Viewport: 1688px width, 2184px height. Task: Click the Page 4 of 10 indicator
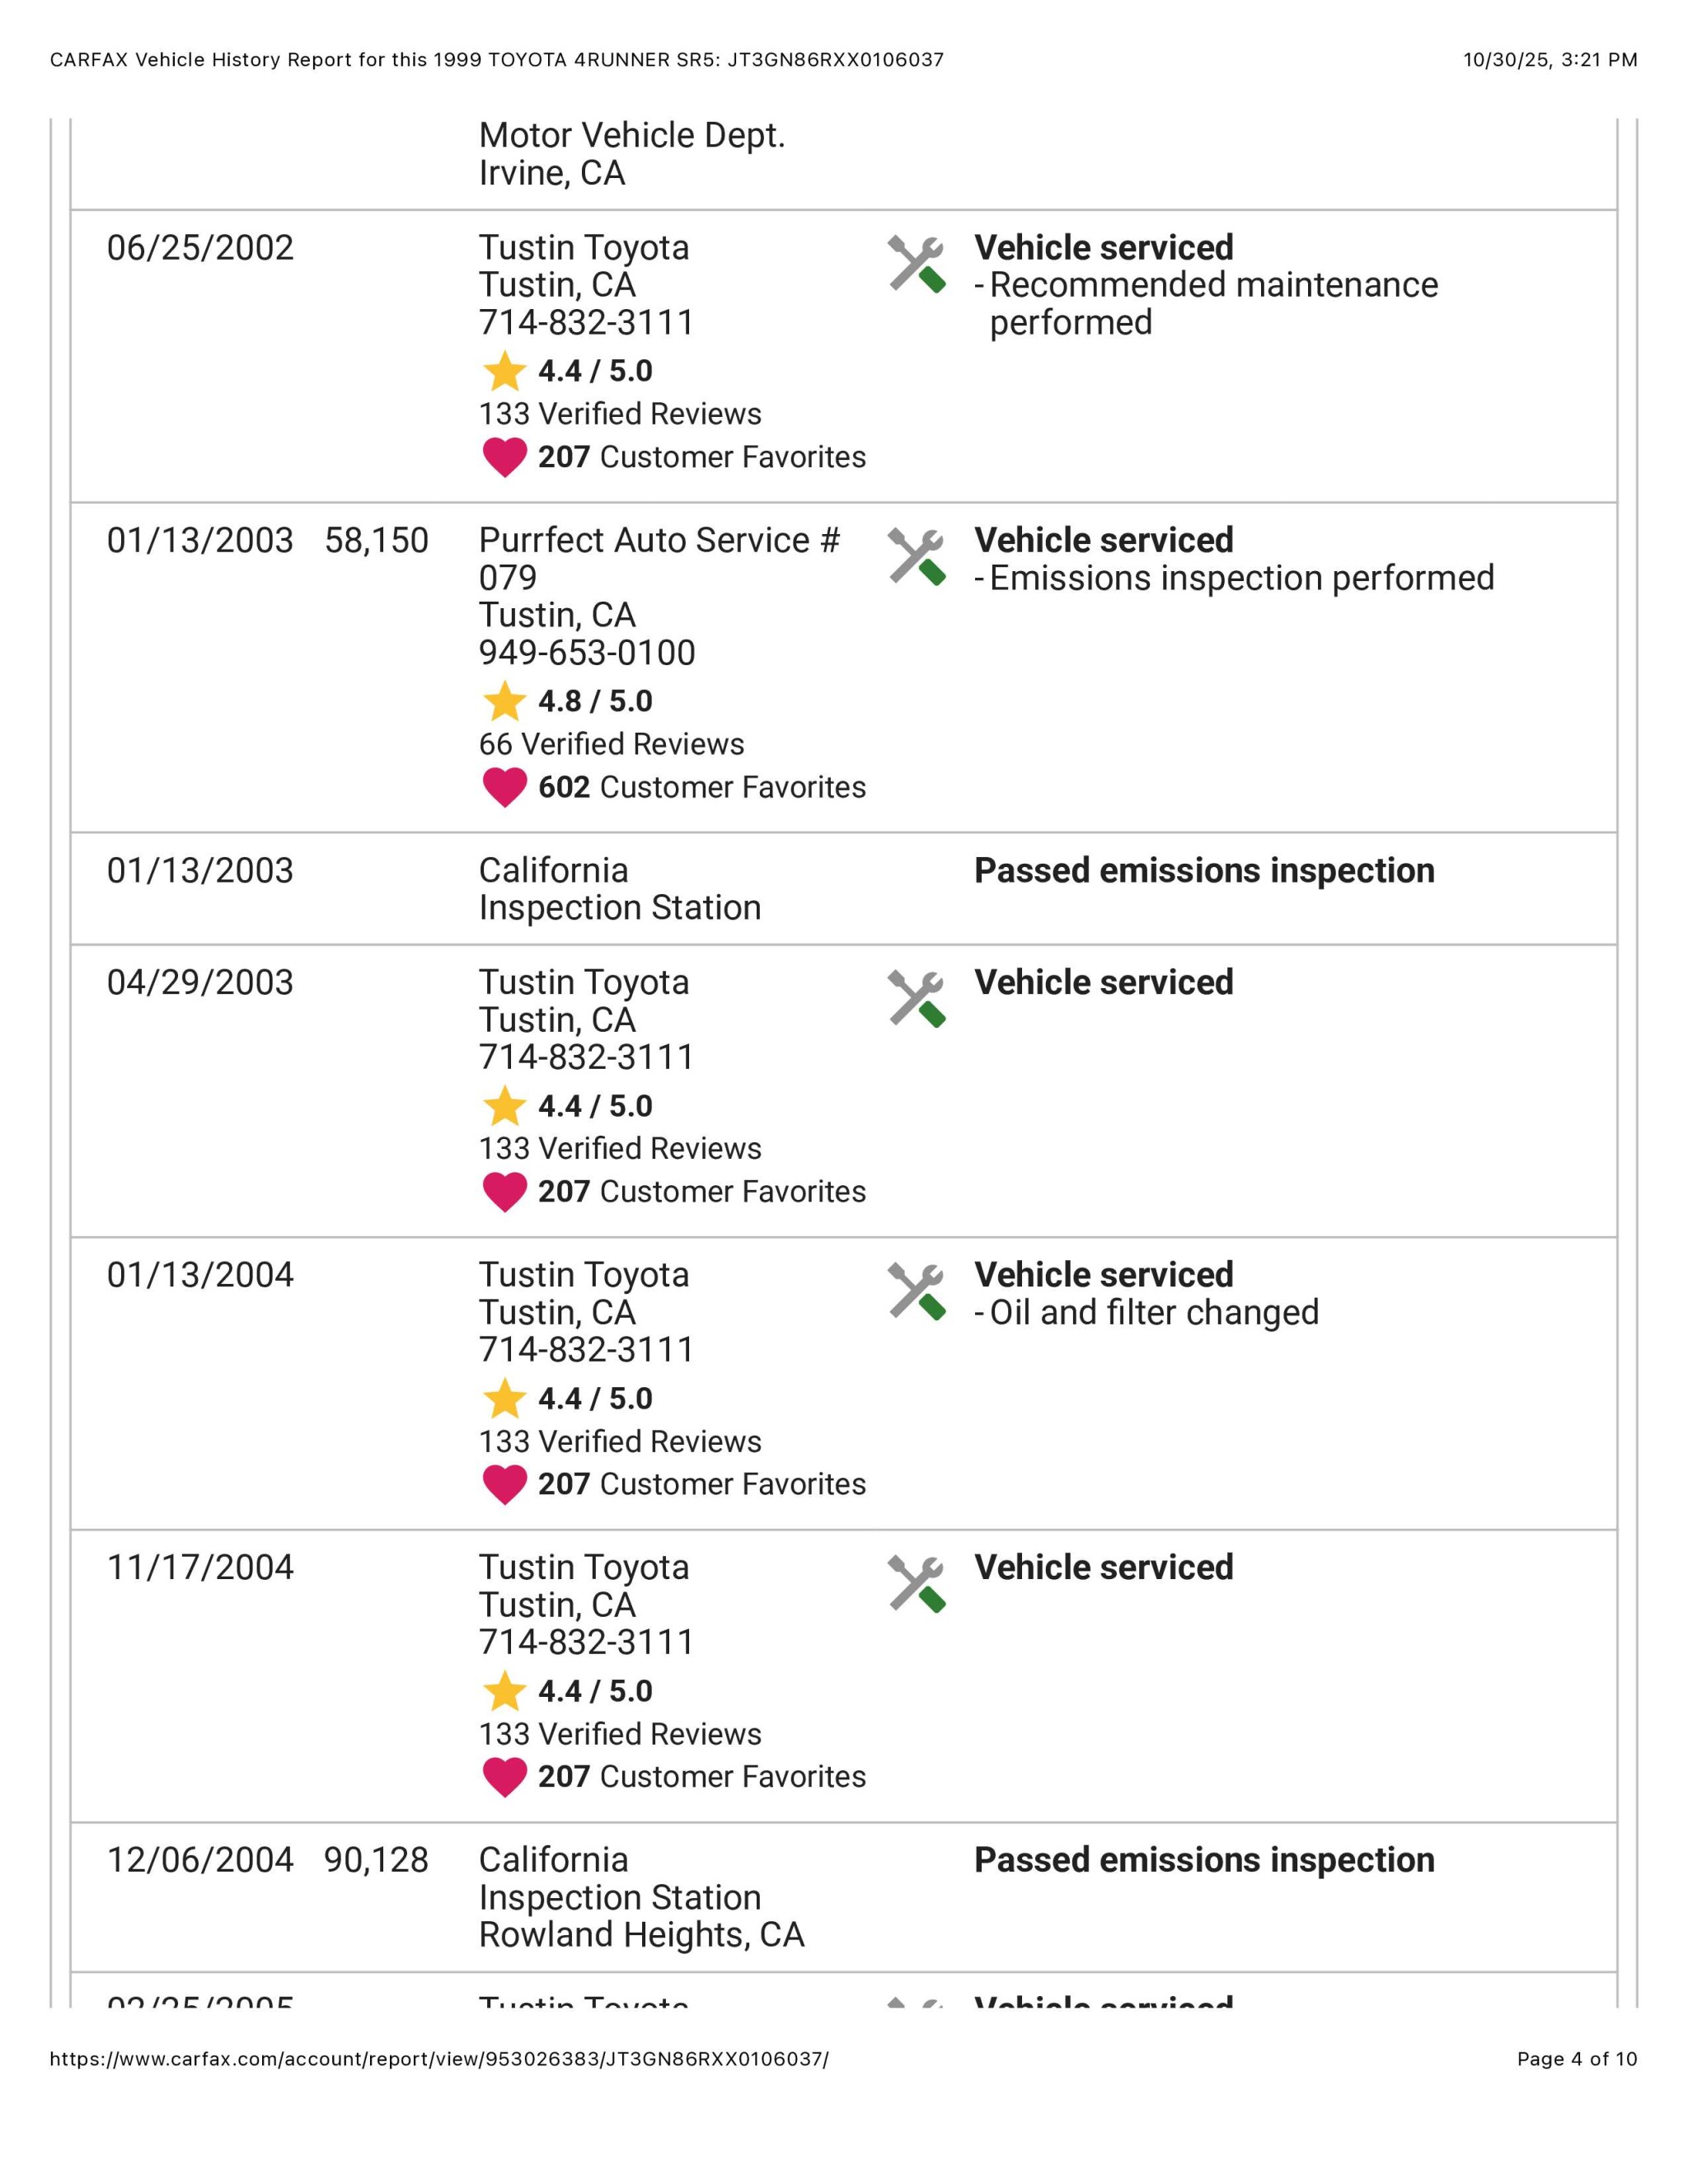(x=1576, y=2058)
